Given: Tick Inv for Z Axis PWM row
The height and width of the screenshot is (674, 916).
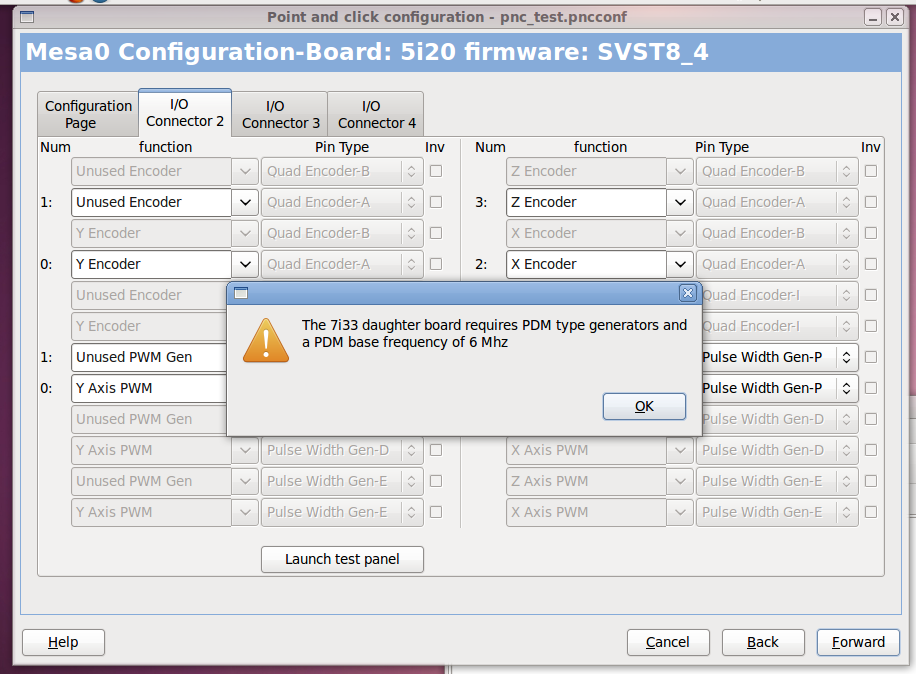Looking at the screenshot, I should click(871, 481).
